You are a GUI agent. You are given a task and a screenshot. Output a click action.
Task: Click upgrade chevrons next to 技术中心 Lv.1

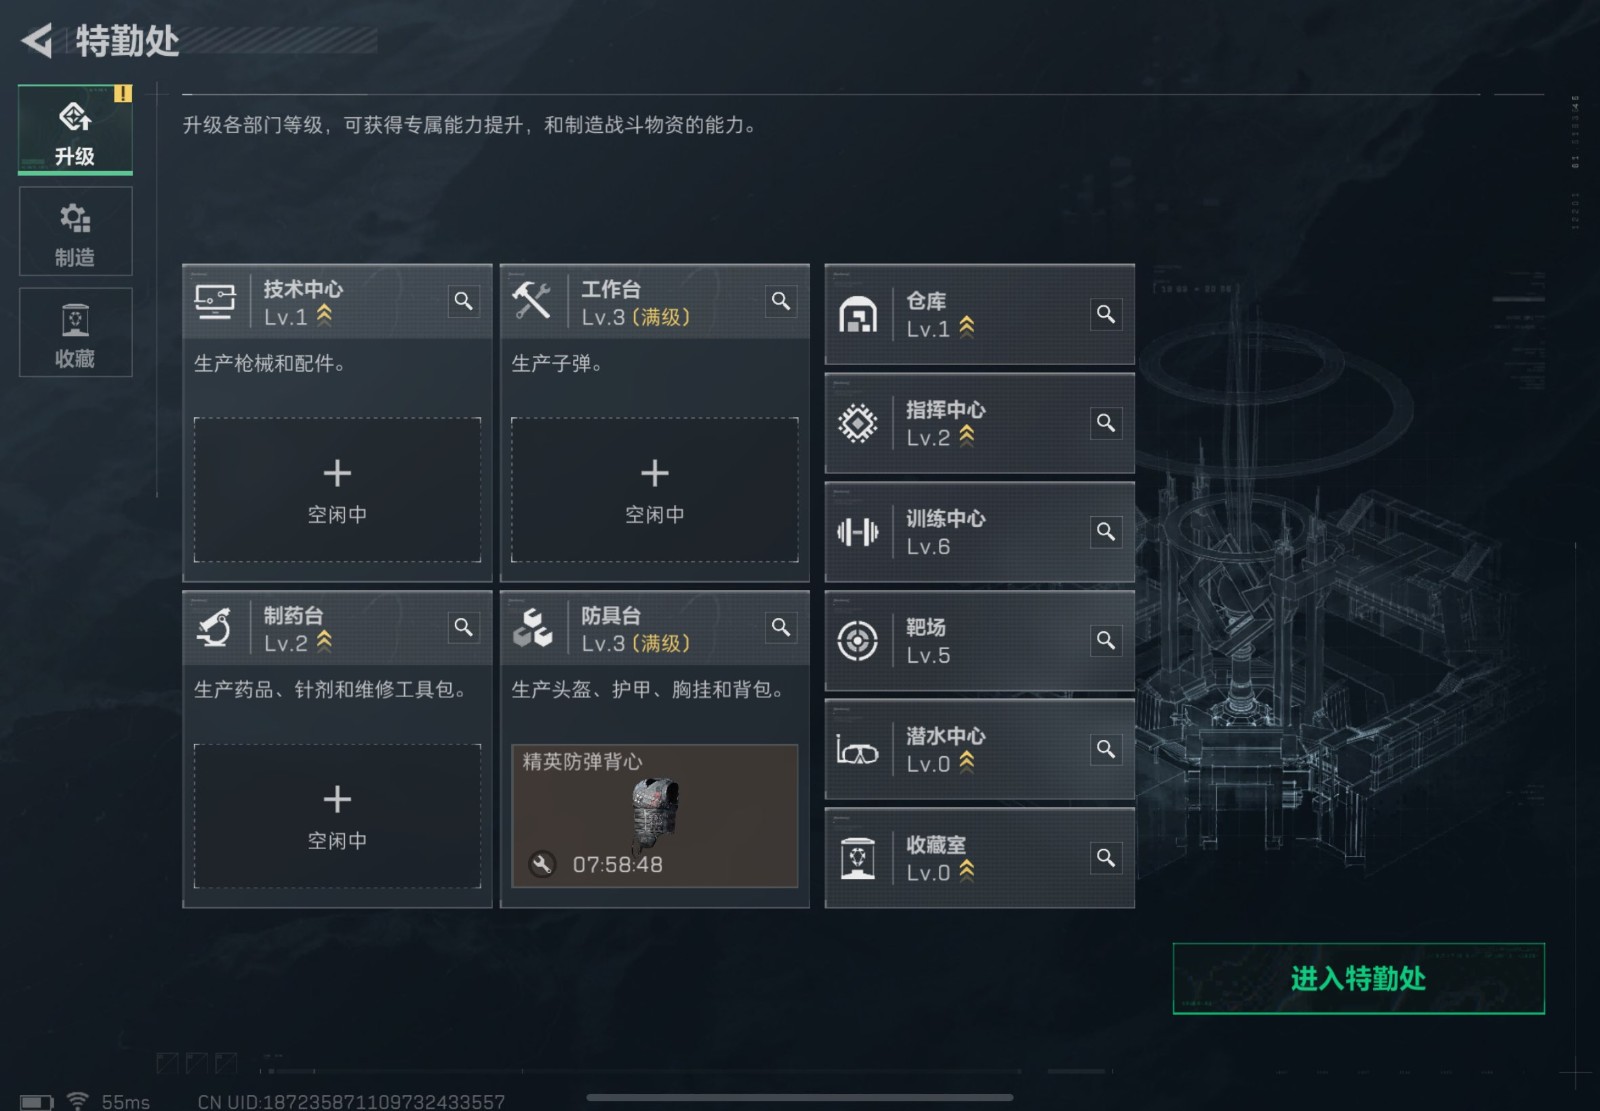[x=324, y=316]
